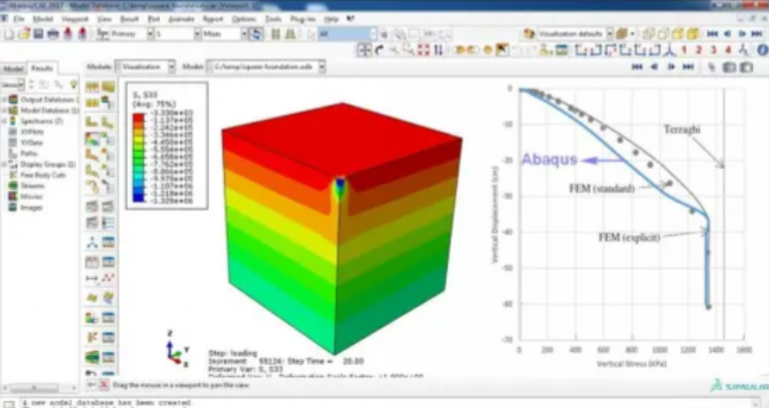Select the Pan View tool
This screenshot has height=408, width=769.
pyautogui.click(x=364, y=50)
